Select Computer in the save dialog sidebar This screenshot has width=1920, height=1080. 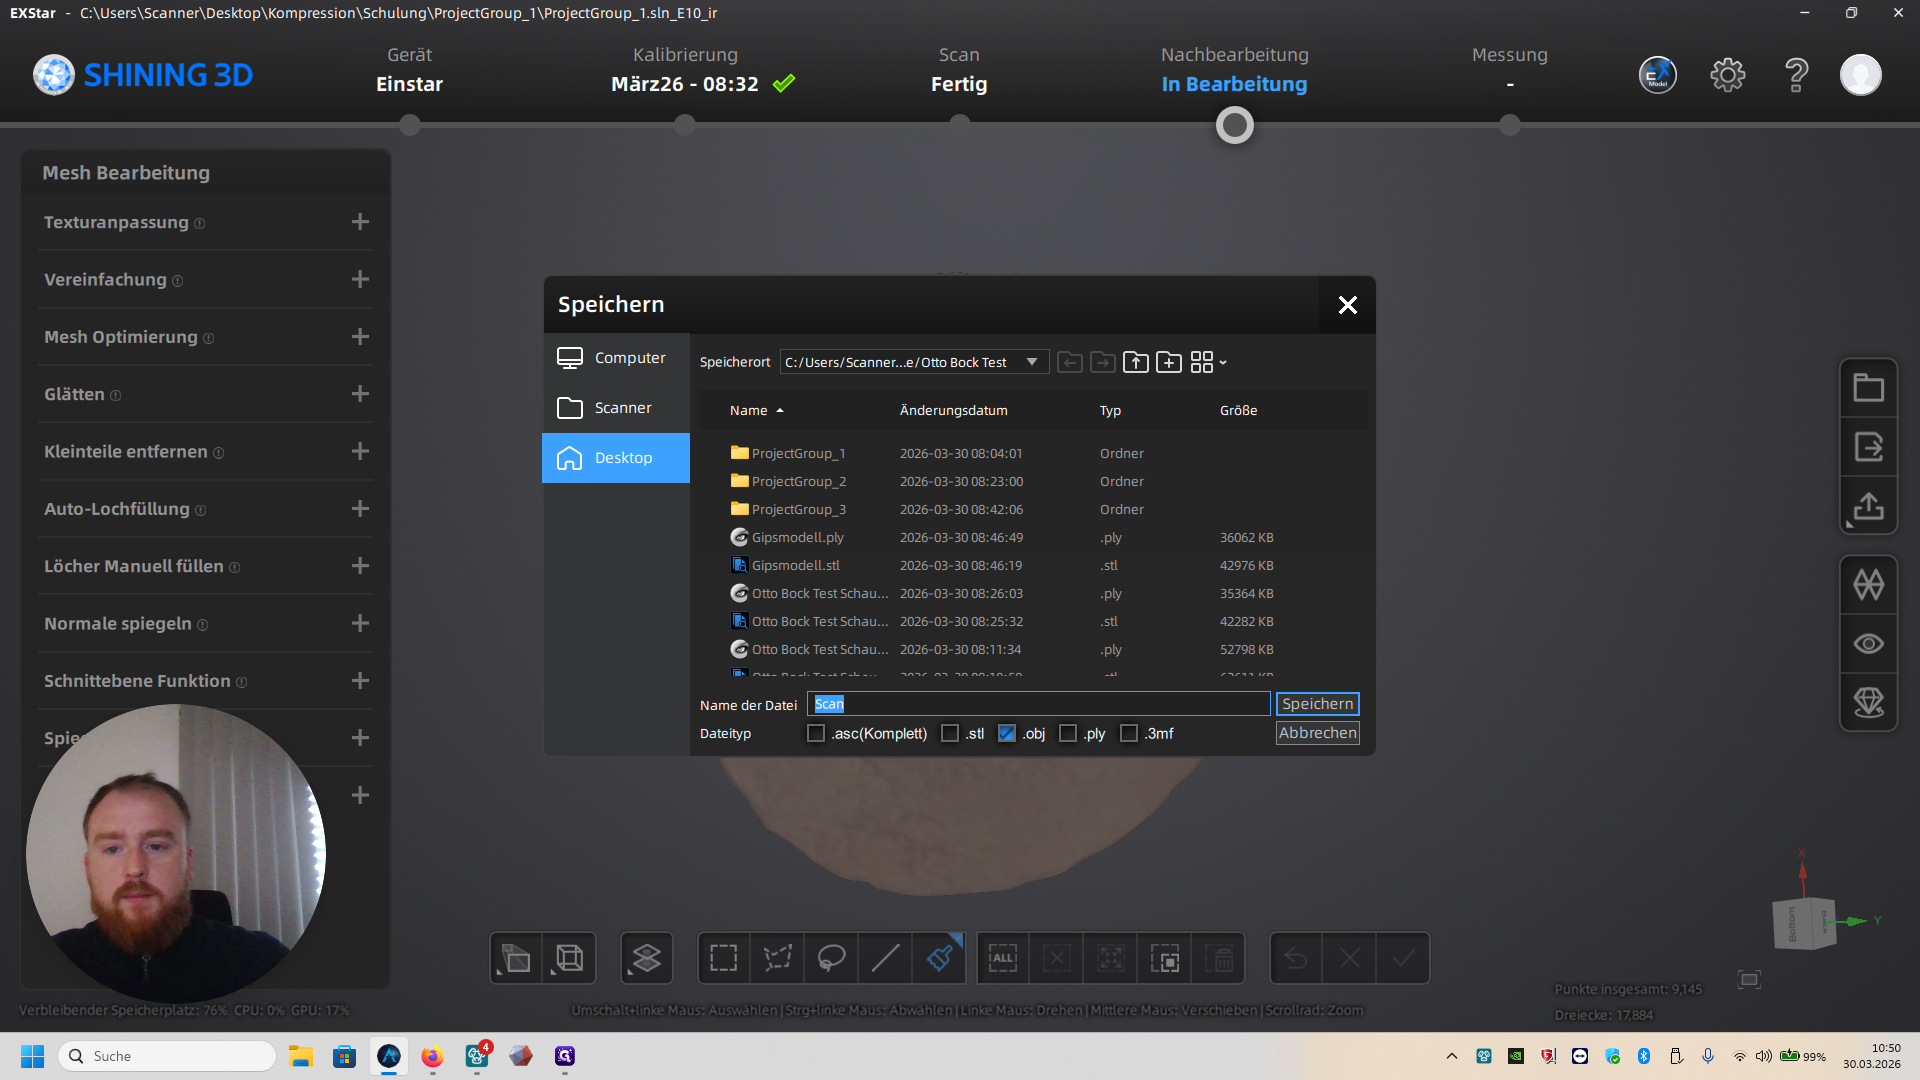coord(615,358)
